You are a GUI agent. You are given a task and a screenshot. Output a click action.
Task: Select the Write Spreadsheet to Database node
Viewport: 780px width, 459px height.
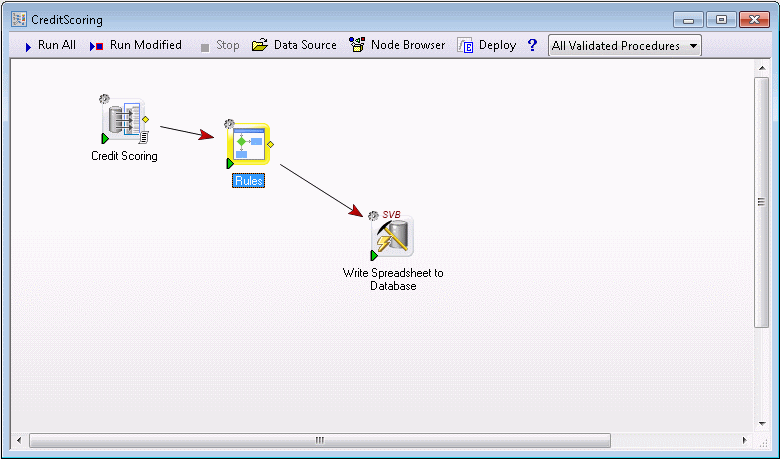(392, 236)
